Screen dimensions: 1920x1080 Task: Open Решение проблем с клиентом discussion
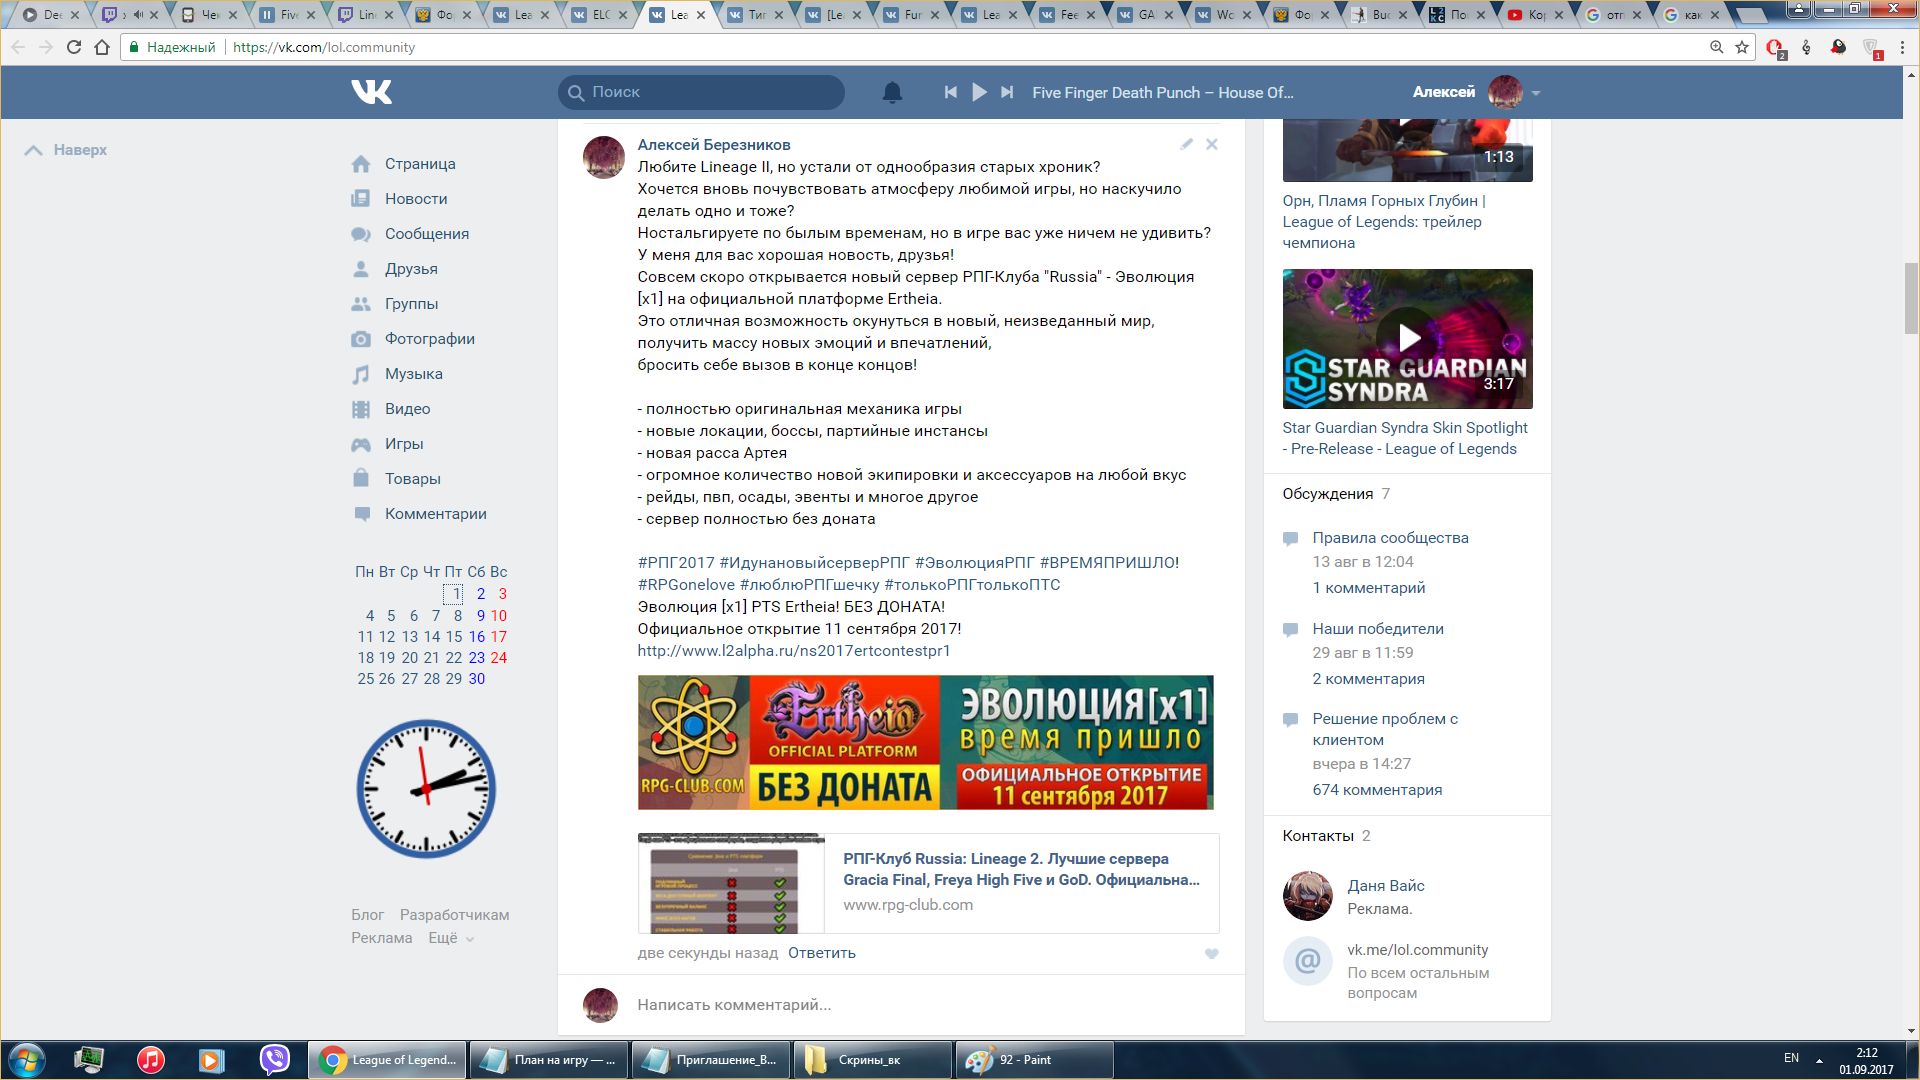tap(1385, 729)
